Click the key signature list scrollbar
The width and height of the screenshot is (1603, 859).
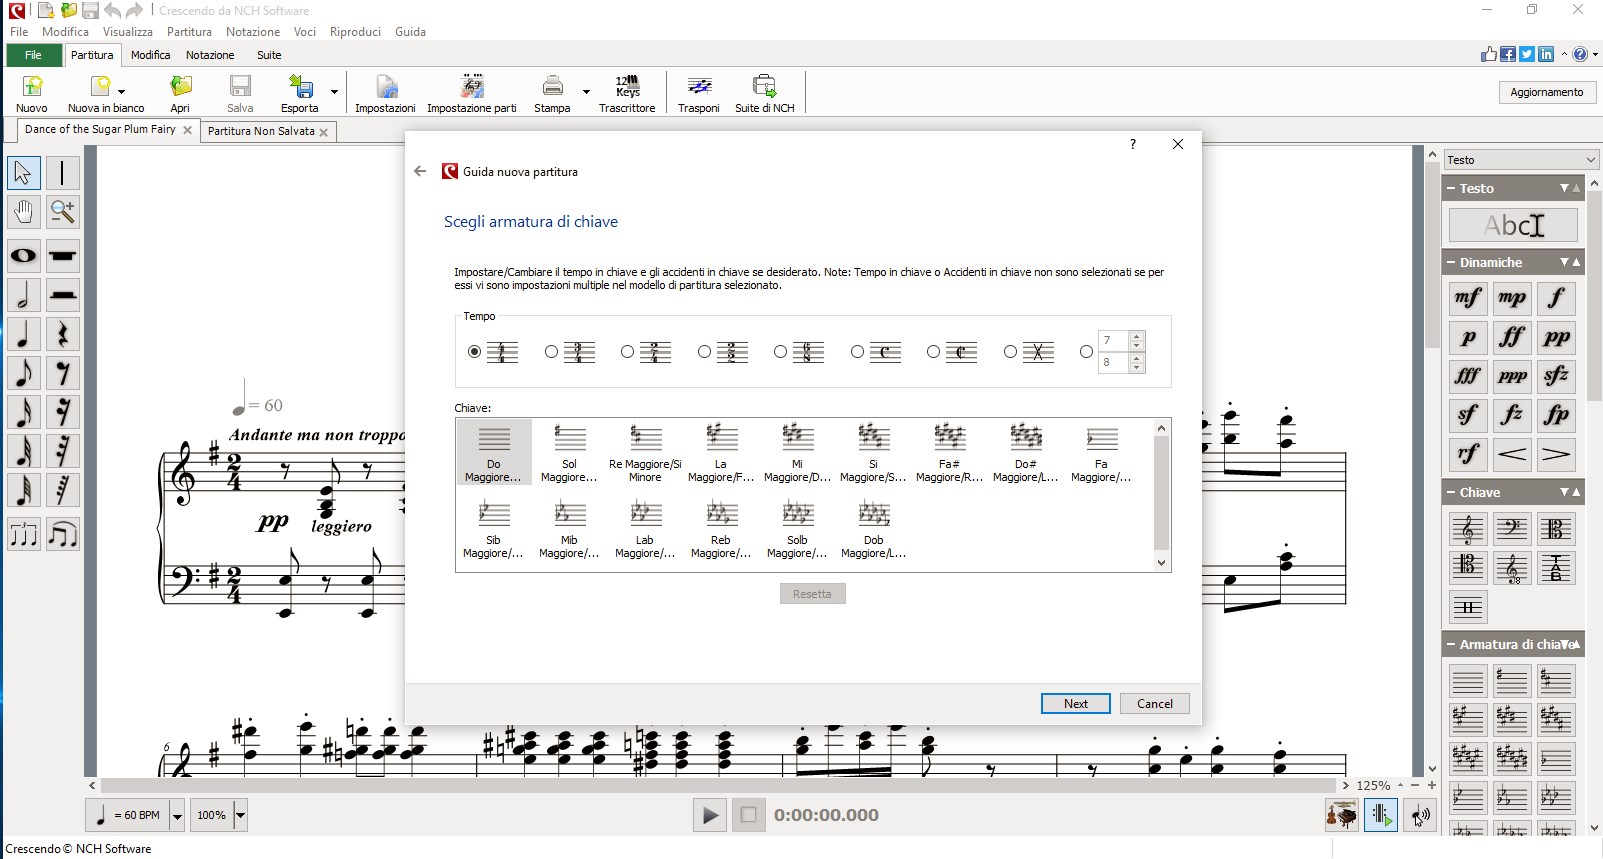coord(1161,495)
